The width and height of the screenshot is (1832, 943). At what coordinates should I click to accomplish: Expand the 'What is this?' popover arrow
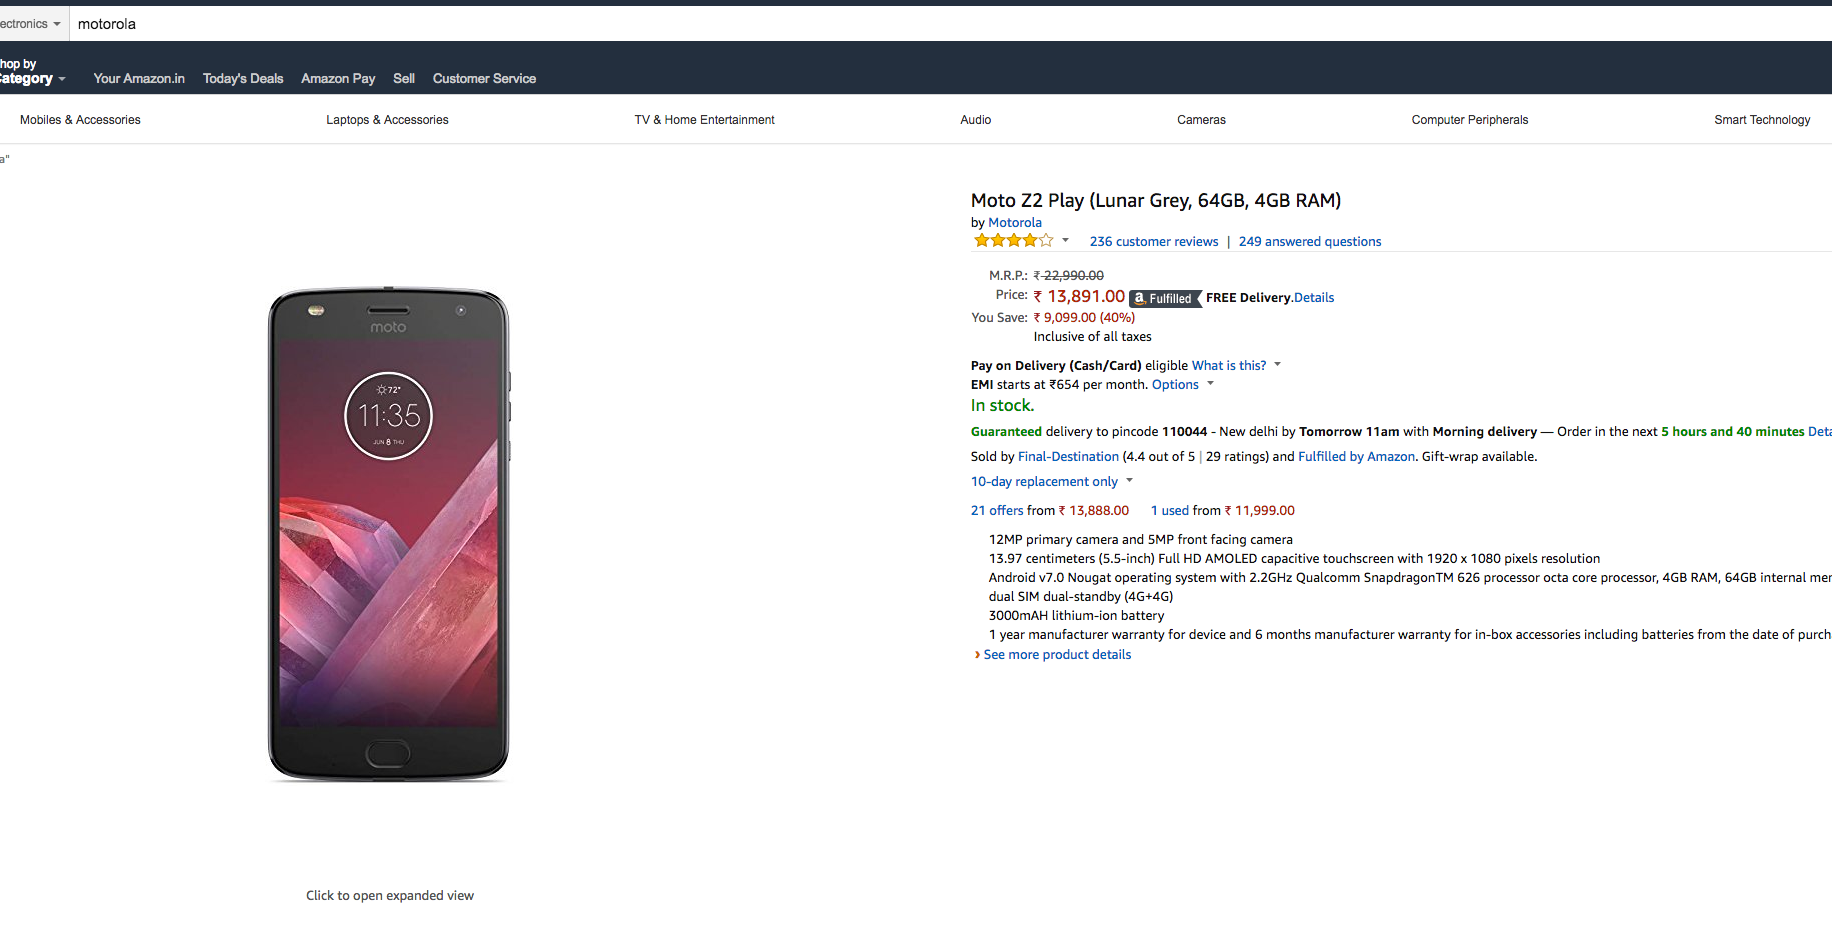coord(1277,365)
